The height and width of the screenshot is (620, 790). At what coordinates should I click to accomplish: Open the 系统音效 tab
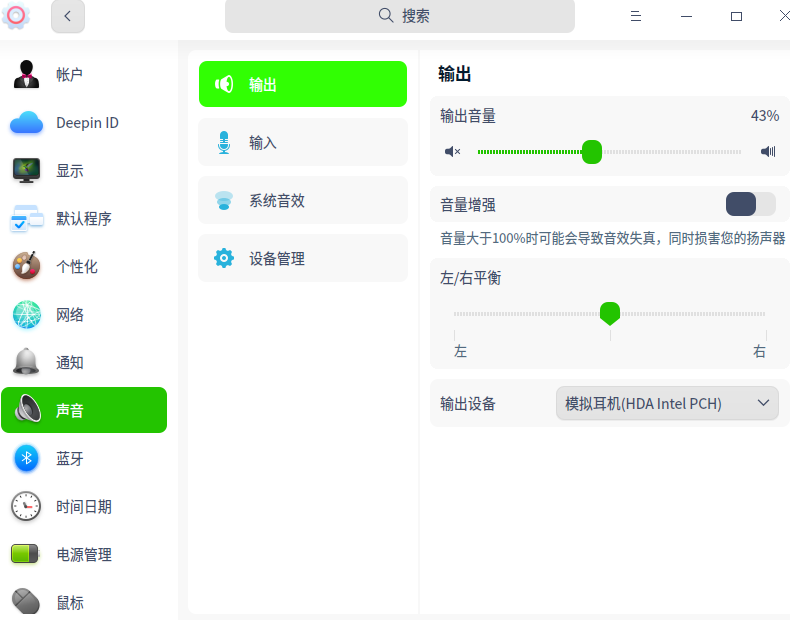[x=303, y=200]
